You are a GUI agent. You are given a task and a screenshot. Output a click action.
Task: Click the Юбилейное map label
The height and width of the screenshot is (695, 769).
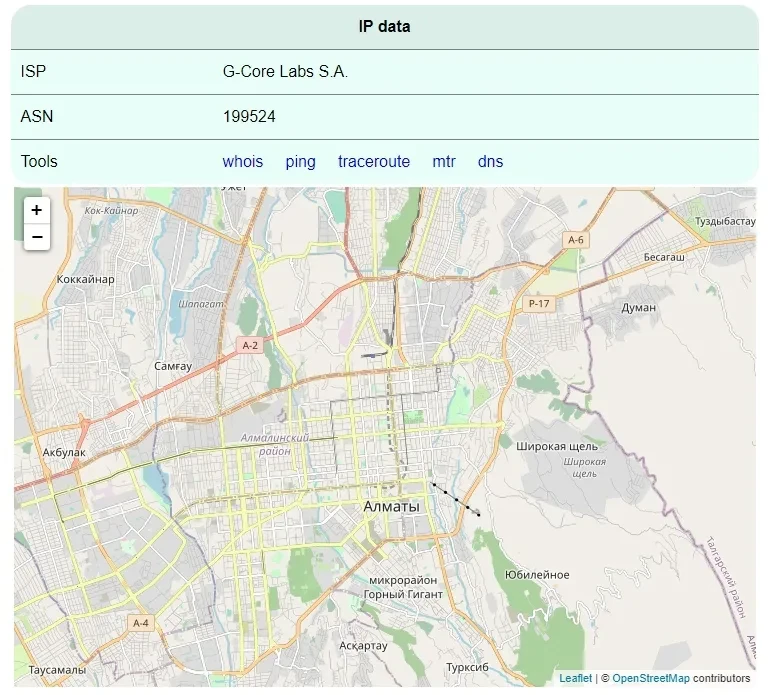click(537, 575)
